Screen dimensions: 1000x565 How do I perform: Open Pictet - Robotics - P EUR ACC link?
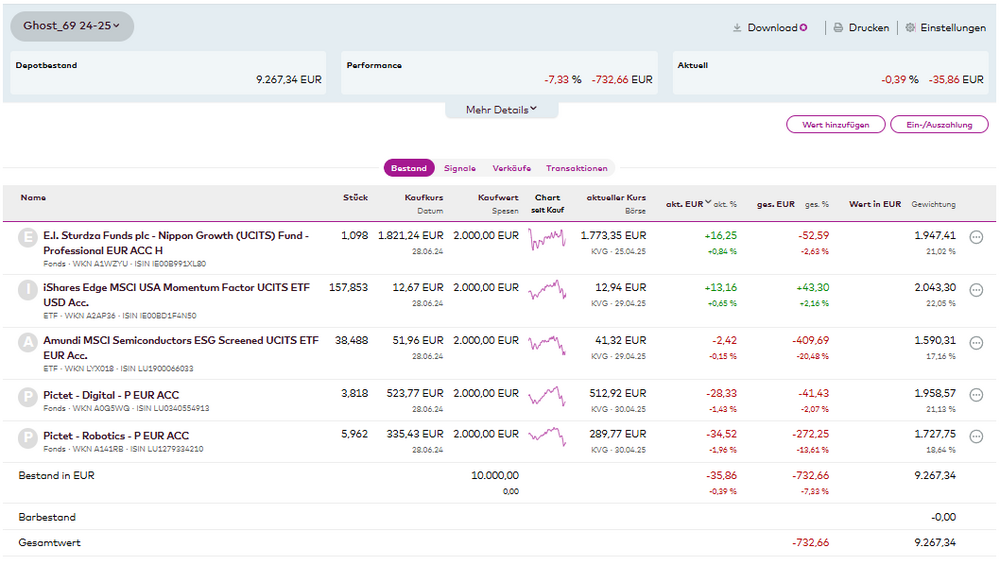(x=116, y=436)
